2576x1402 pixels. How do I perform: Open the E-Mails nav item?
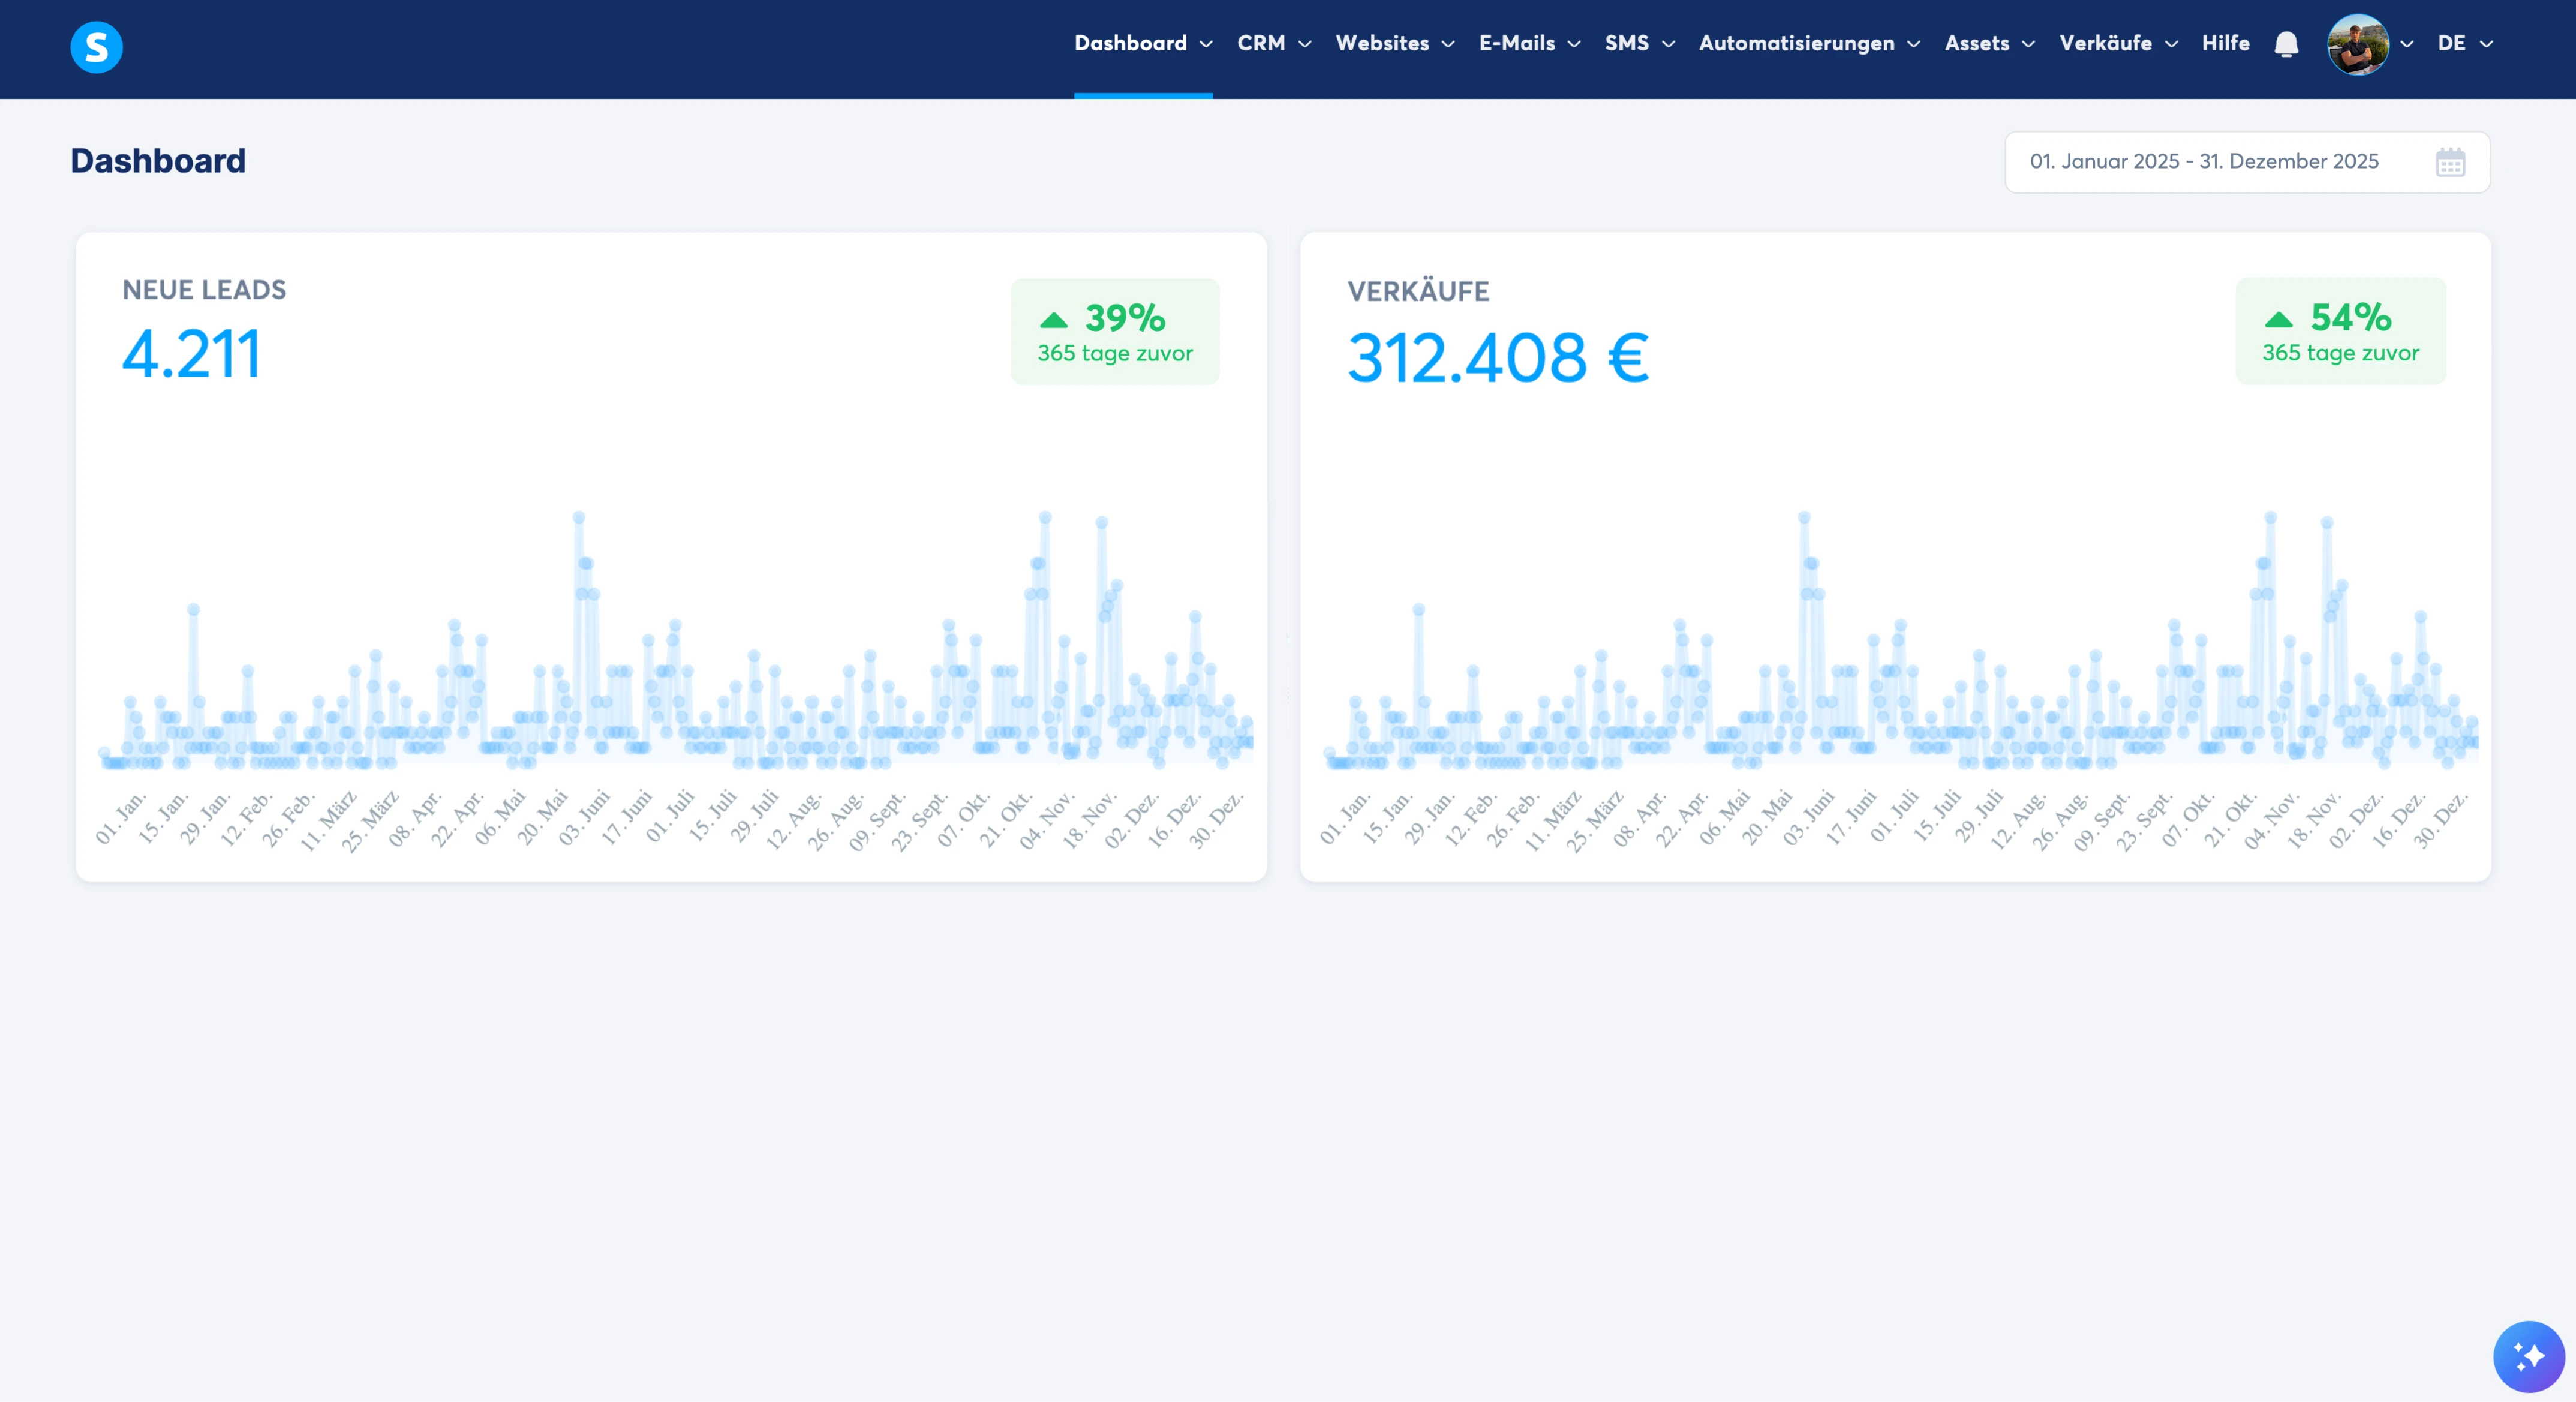[x=1517, y=44]
